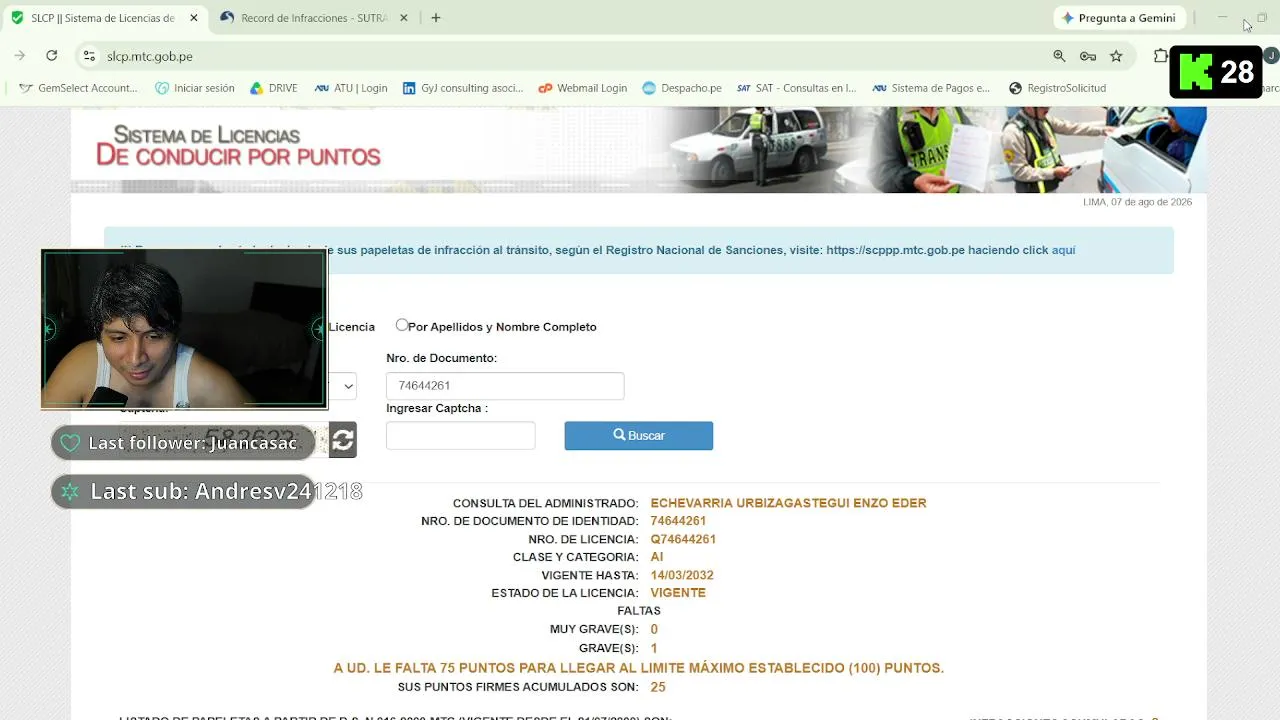Select search Por Apellidos y Nombre Completo
Viewport: 1280px width, 720px height.
[x=402, y=325]
